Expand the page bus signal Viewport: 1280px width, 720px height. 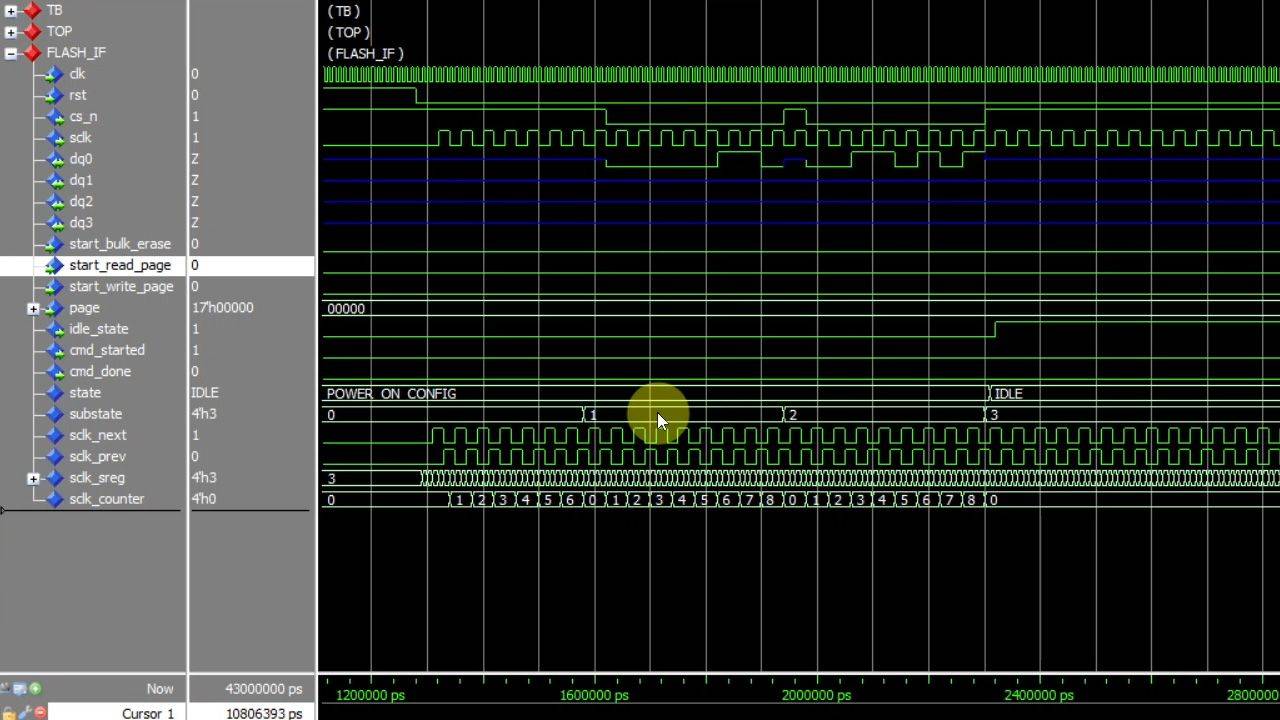pos(33,308)
